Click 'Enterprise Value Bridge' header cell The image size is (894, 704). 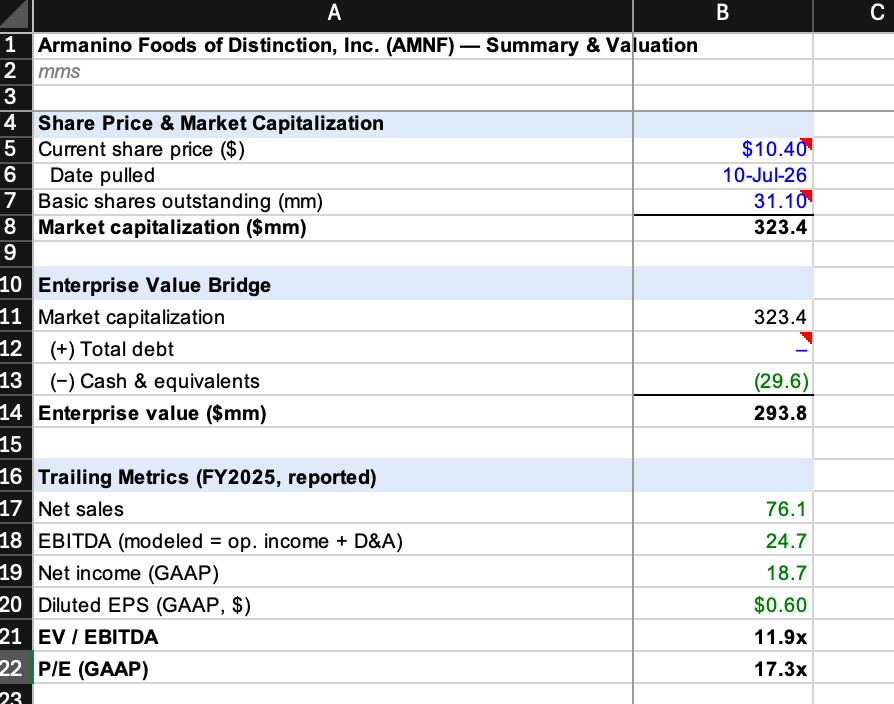click(334, 284)
